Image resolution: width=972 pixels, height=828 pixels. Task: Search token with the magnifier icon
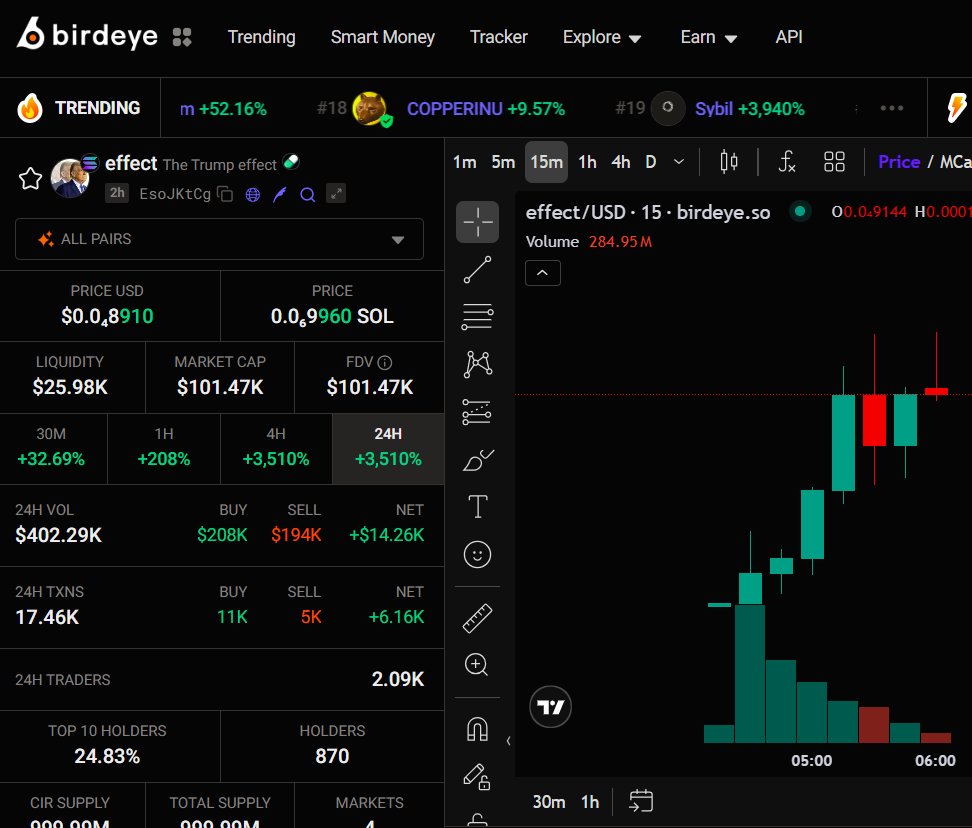pos(307,195)
